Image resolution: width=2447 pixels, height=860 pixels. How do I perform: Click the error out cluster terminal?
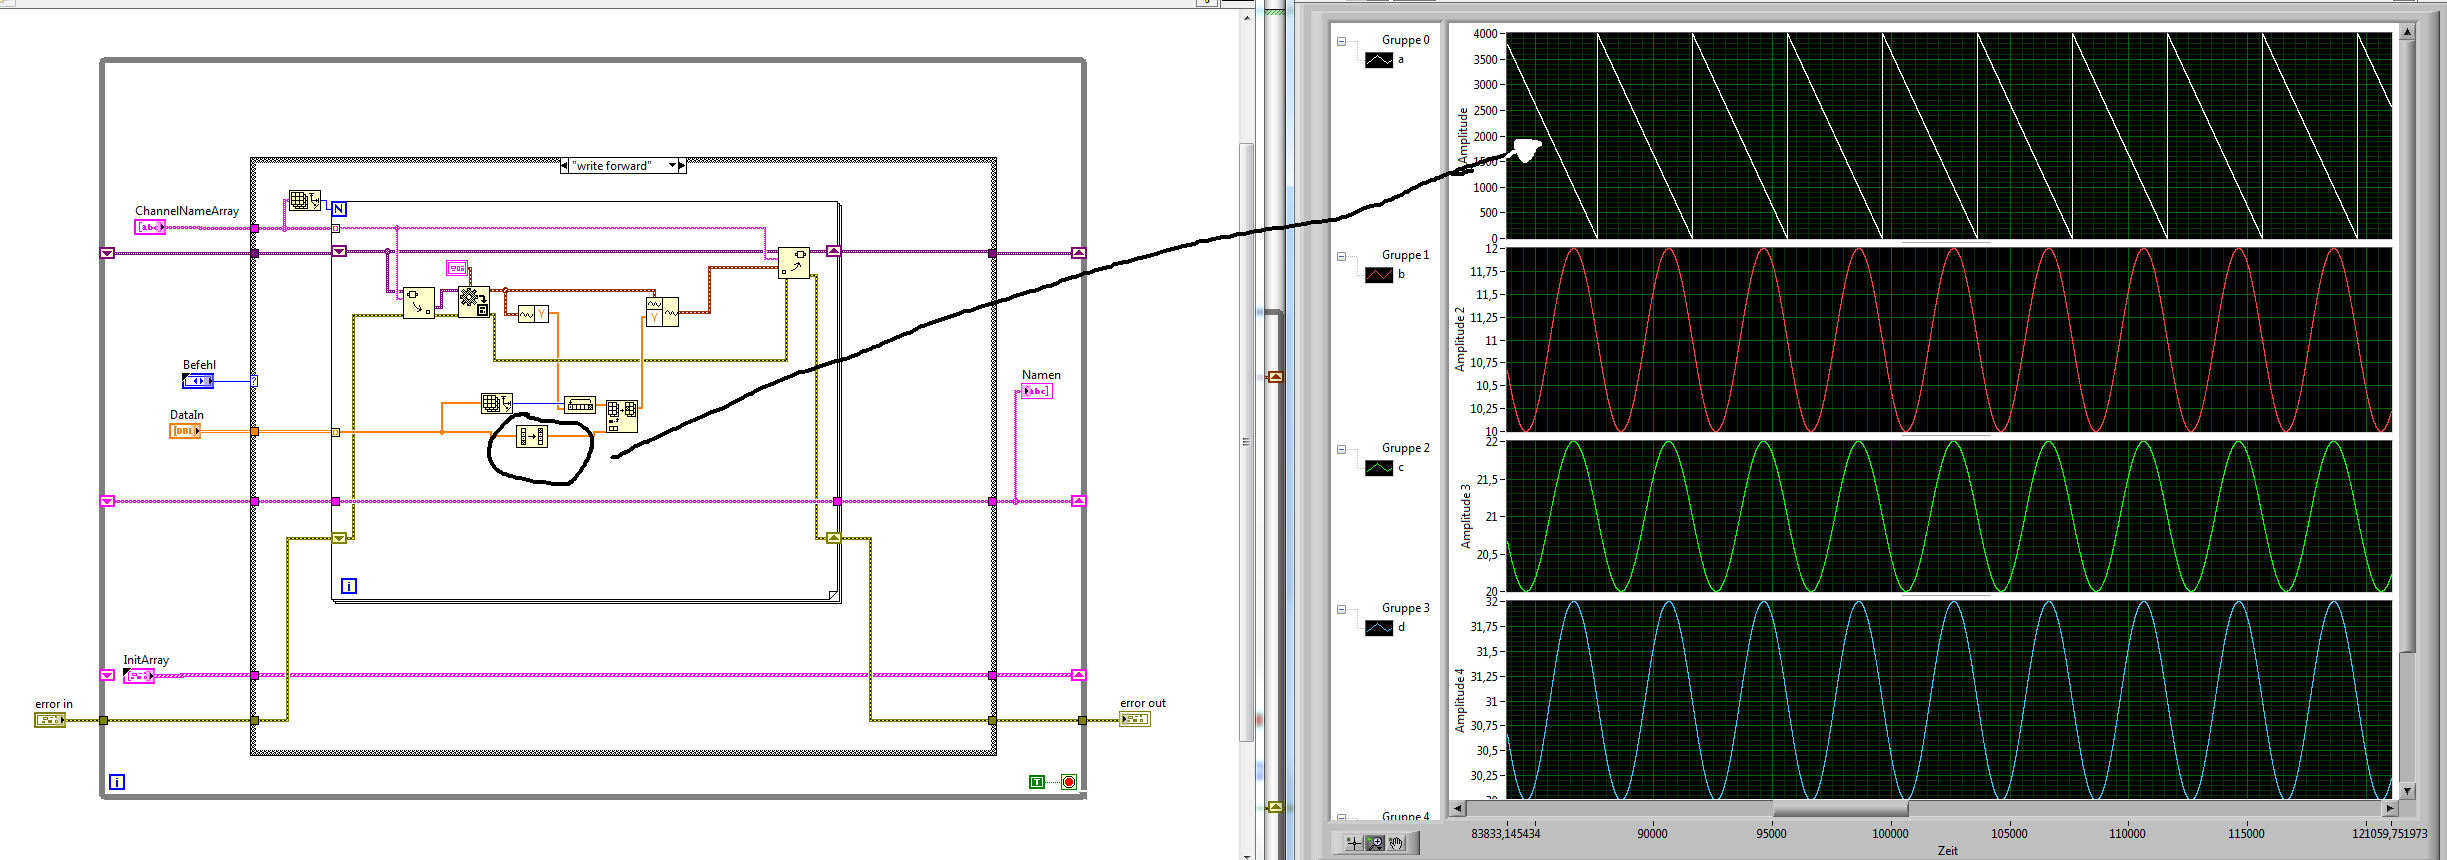pyautogui.click(x=1135, y=719)
